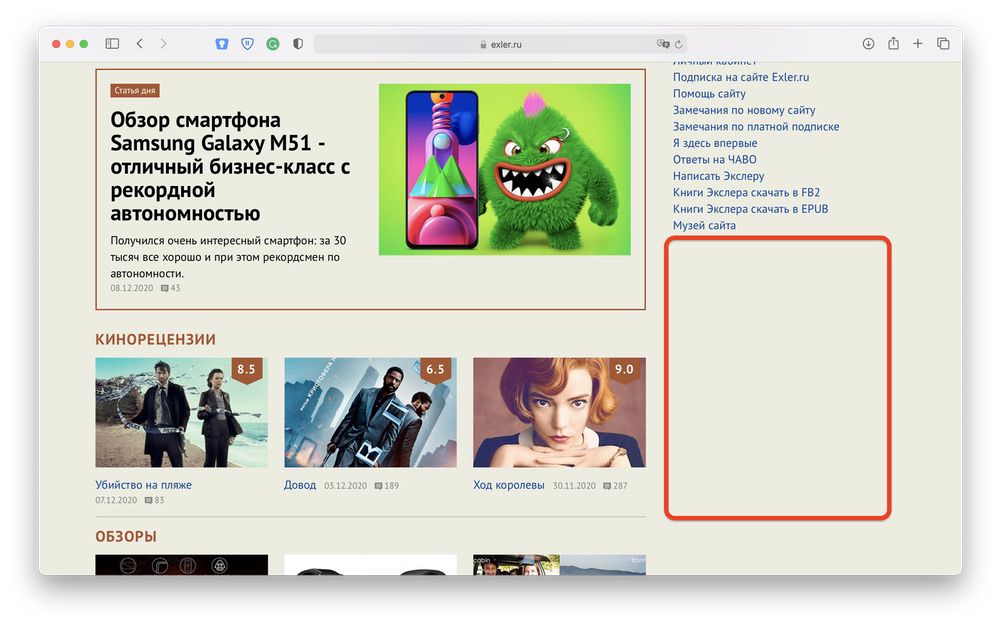Open the share menu icon

point(893,43)
